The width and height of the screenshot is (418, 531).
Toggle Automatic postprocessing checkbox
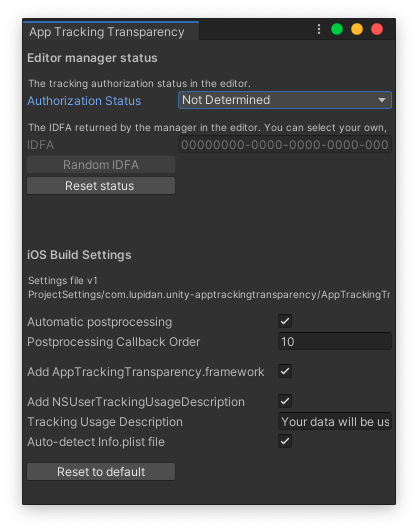tap(285, 321)
